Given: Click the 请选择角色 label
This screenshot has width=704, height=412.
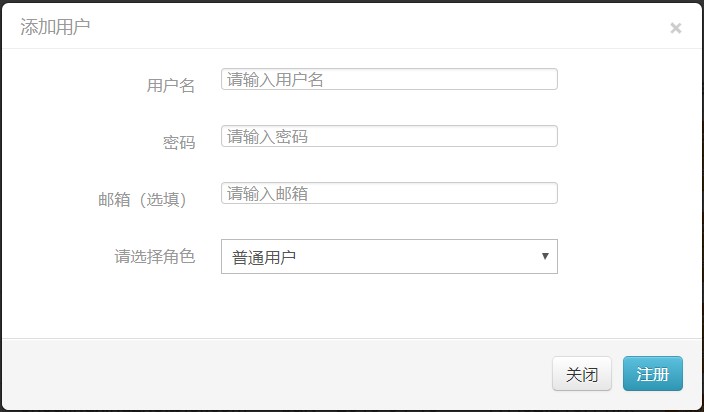Looking at the screenshot, I should [155, 257].
